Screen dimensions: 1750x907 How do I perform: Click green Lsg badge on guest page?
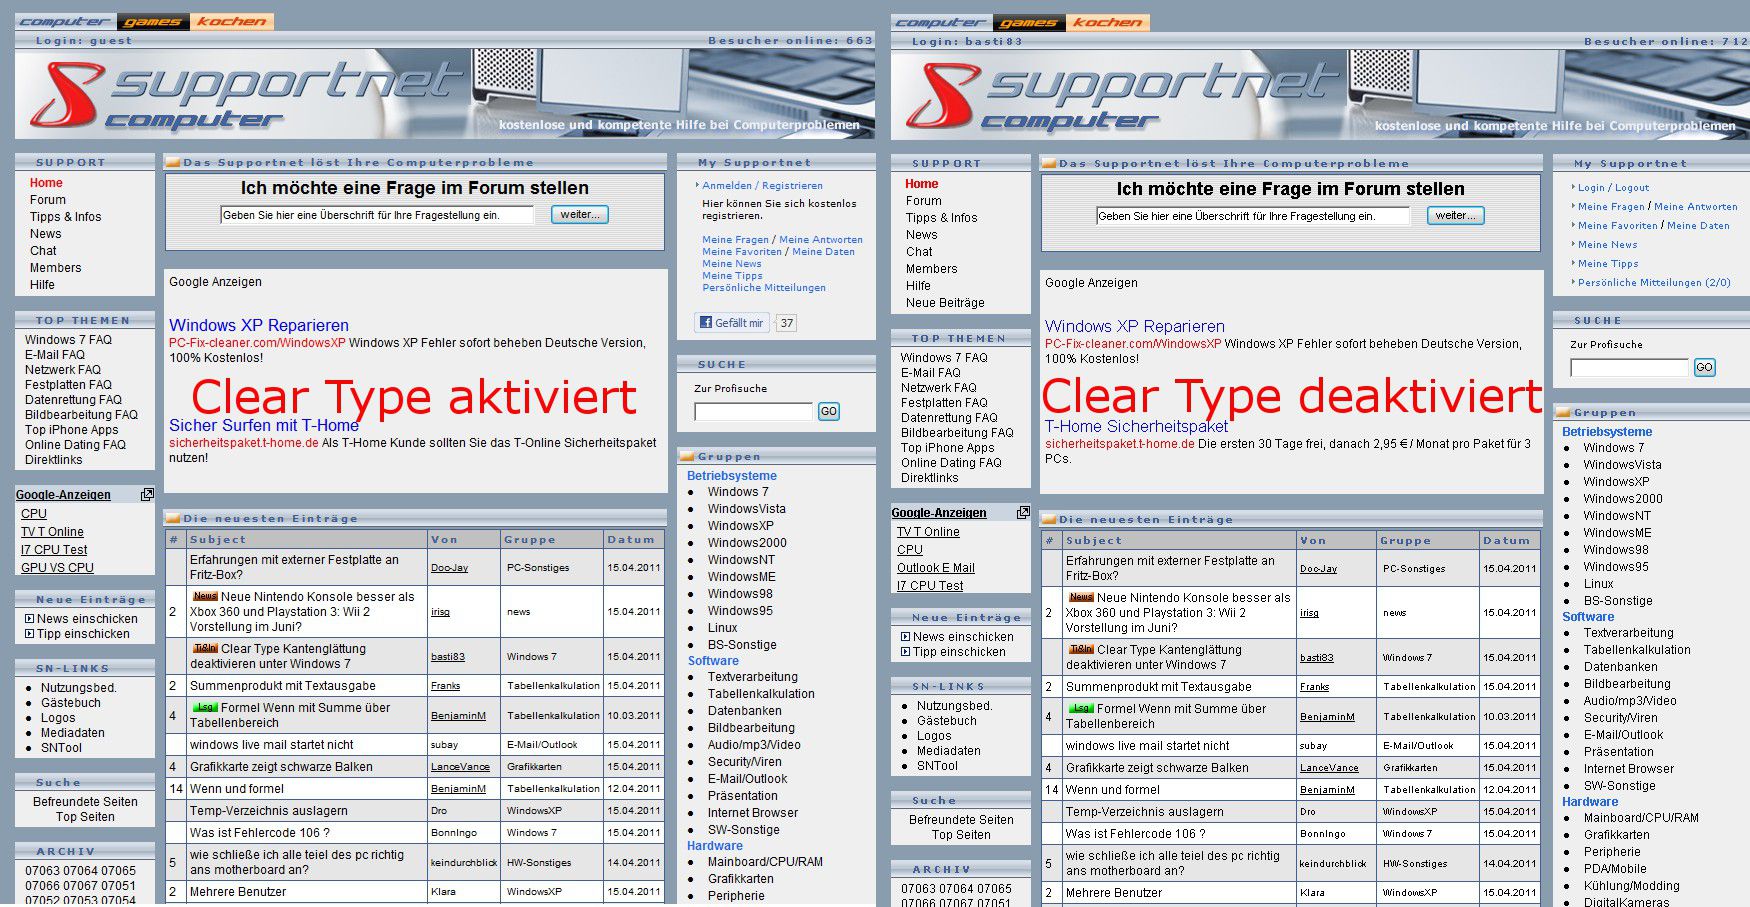[205, 707]
